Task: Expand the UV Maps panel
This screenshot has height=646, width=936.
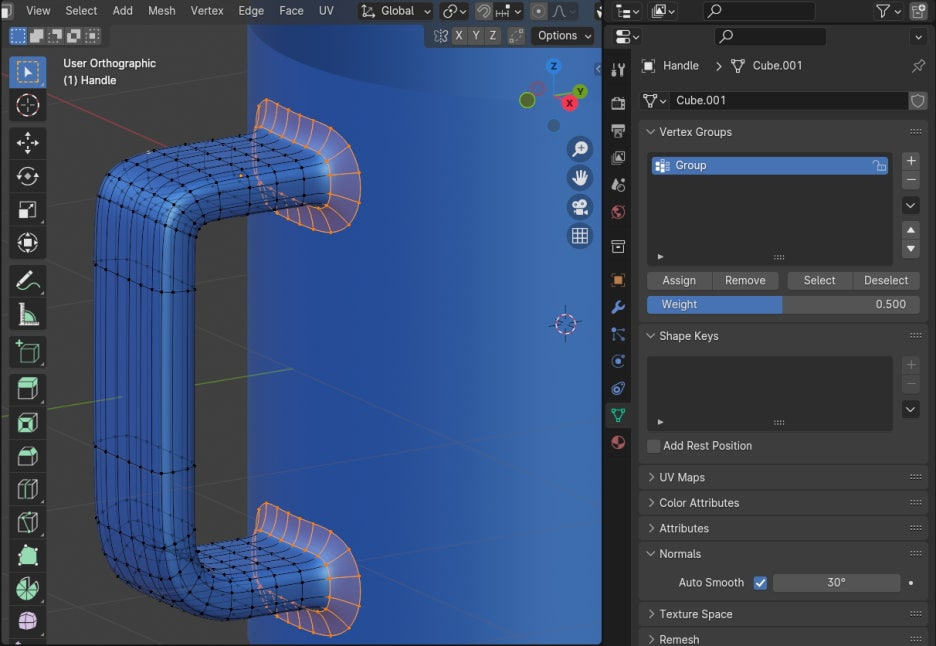Action: pyautogui.click(x=682, y=477)
